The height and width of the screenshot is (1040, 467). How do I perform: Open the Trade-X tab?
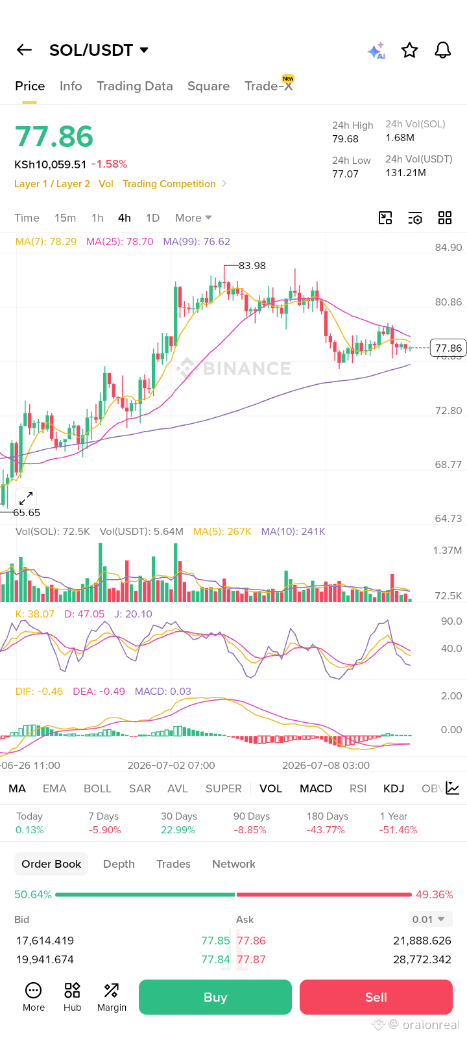pyautogui.click(x=269, y=86)
